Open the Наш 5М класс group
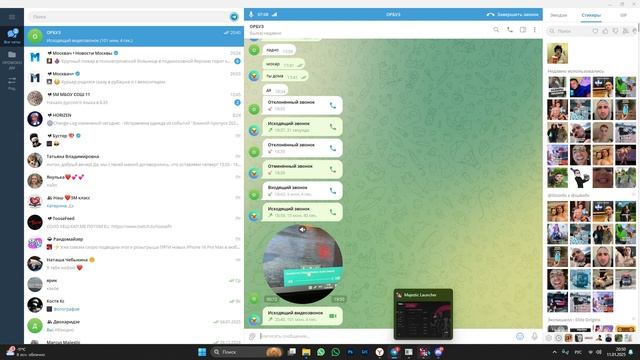The image size is (640, 360). [x=134, y=202]
